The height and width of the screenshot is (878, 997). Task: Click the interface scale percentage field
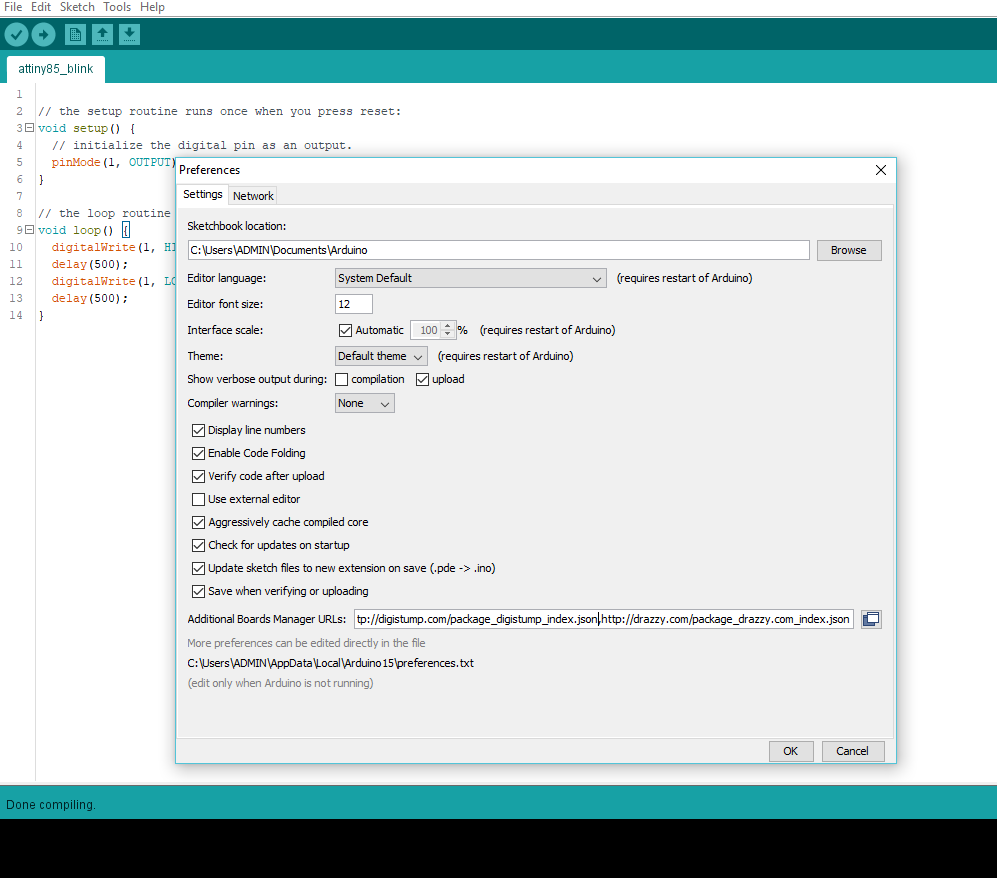427,330
